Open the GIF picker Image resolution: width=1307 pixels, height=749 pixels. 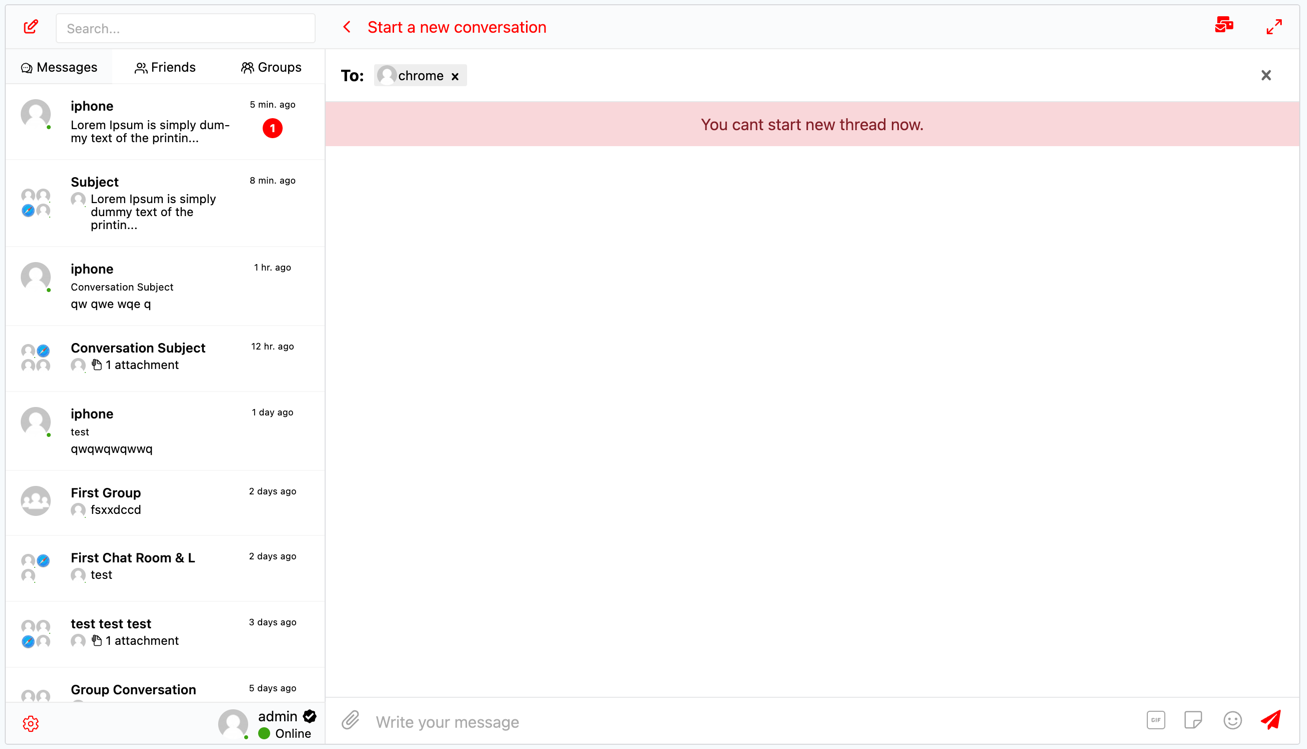tap(1156, 719)
